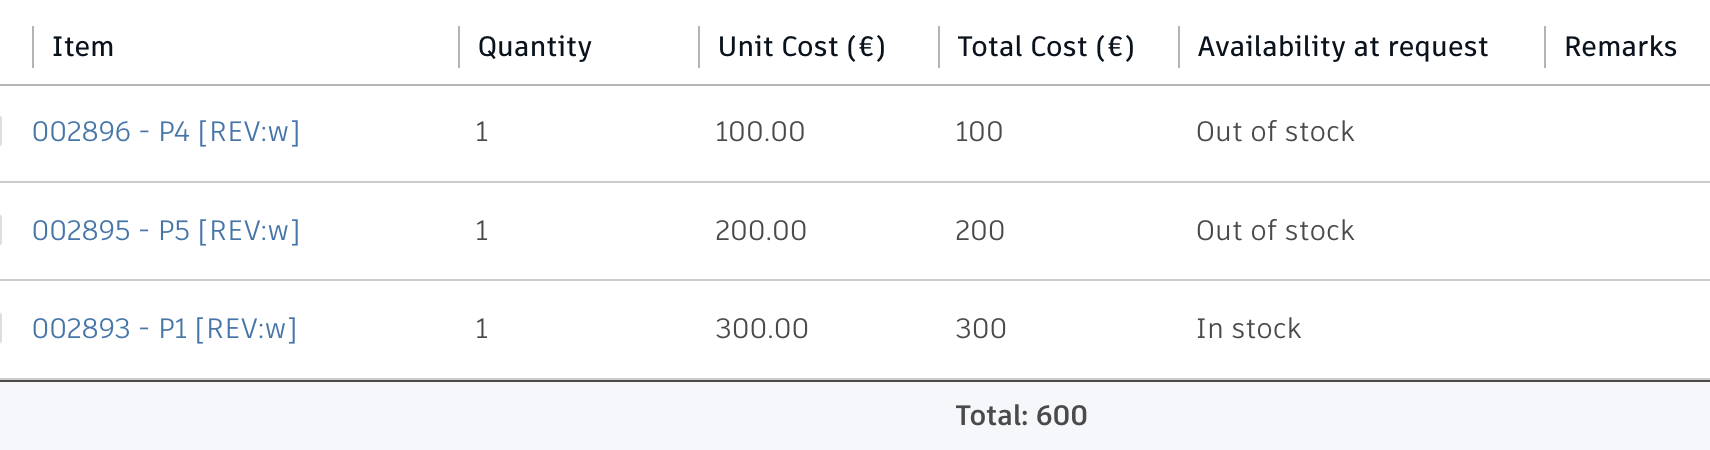This screenshot has width=1710, height=450.
Task: Click Out of stock in the P4 row
Action: (1275, 132)
